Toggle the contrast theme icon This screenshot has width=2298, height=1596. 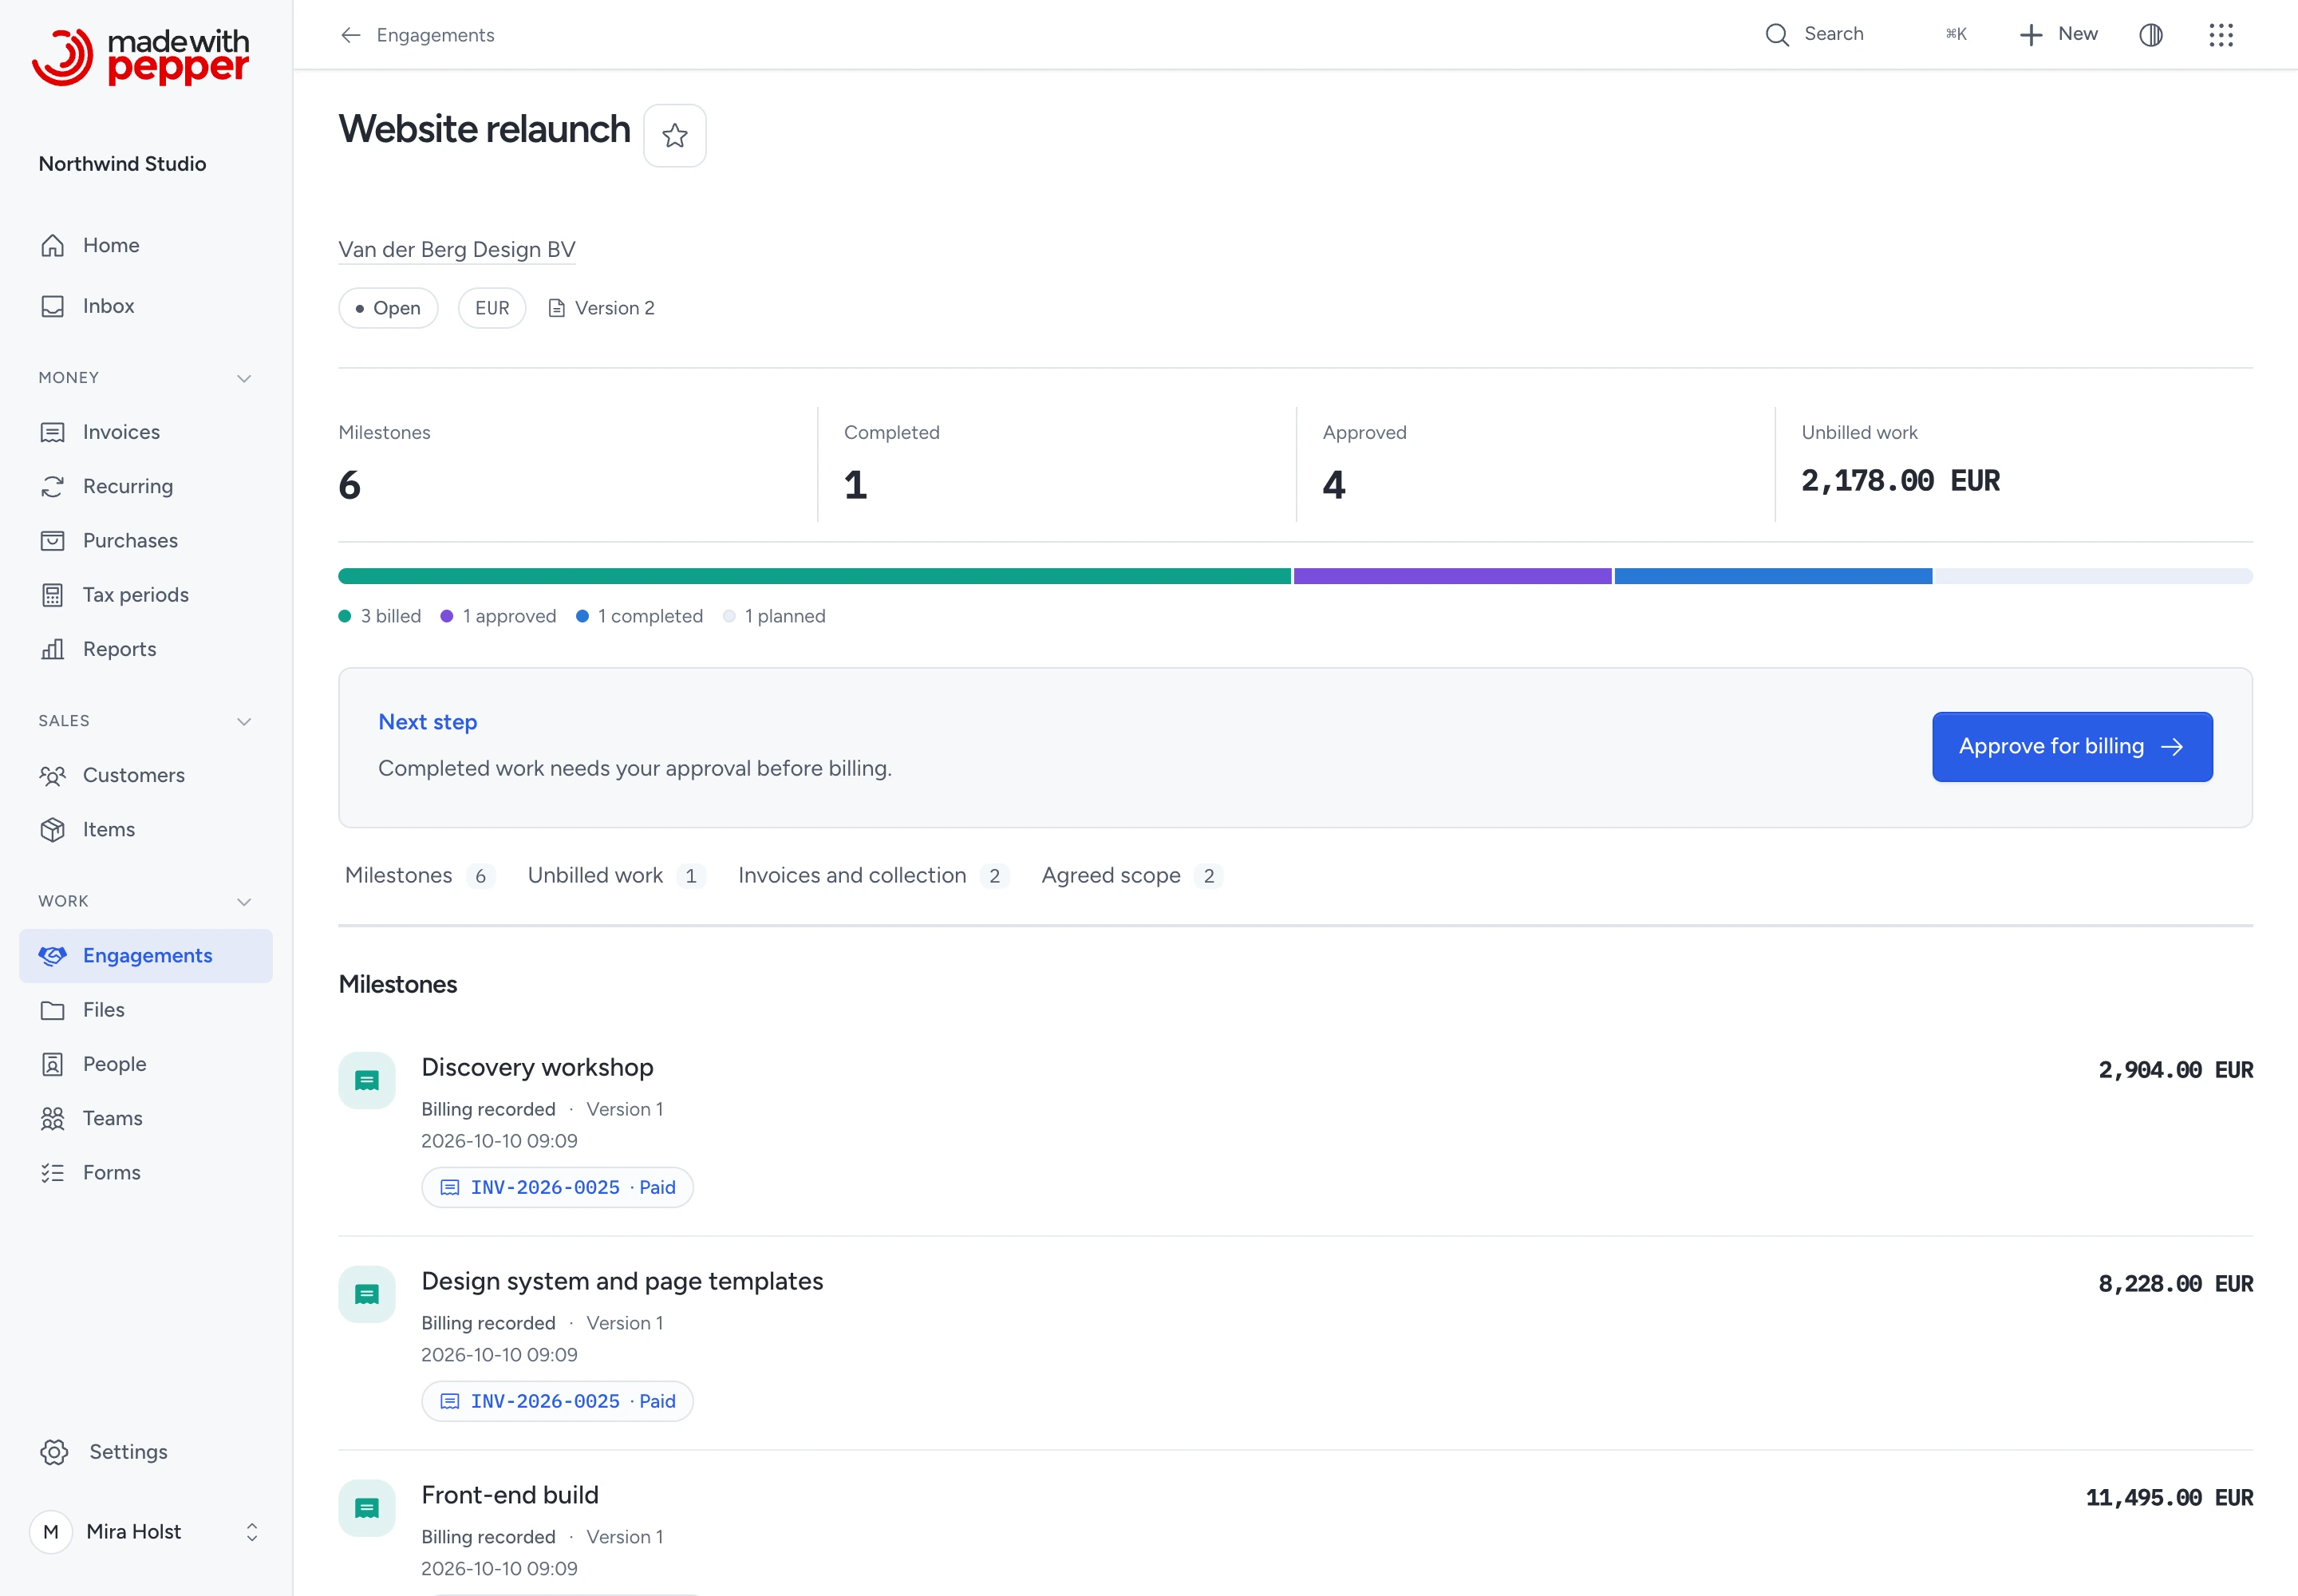click(2150, 35)
